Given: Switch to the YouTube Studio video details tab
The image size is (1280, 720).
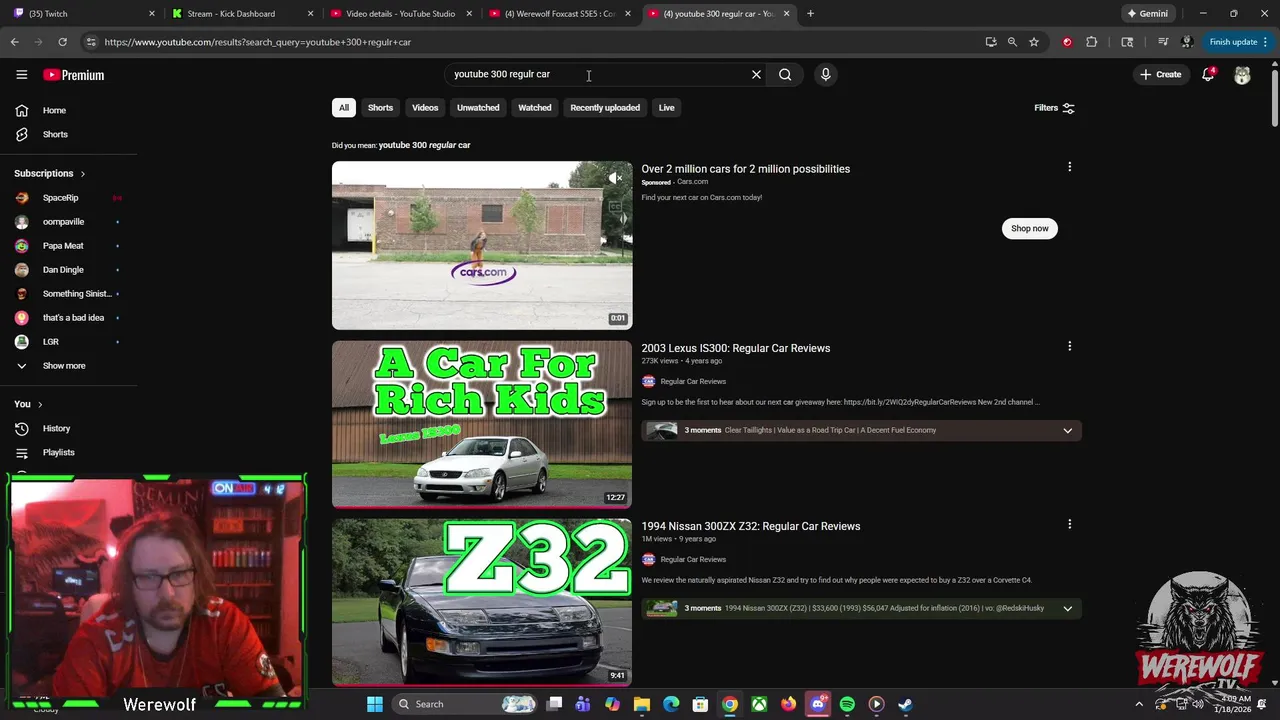Looking at the screenshot, I should pos(398,14).
